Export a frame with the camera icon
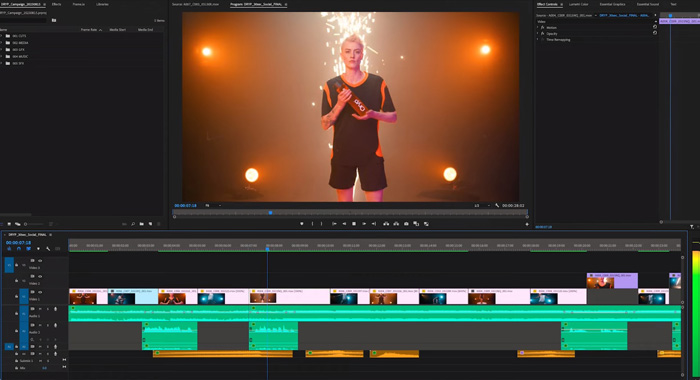 click(406, 224)
